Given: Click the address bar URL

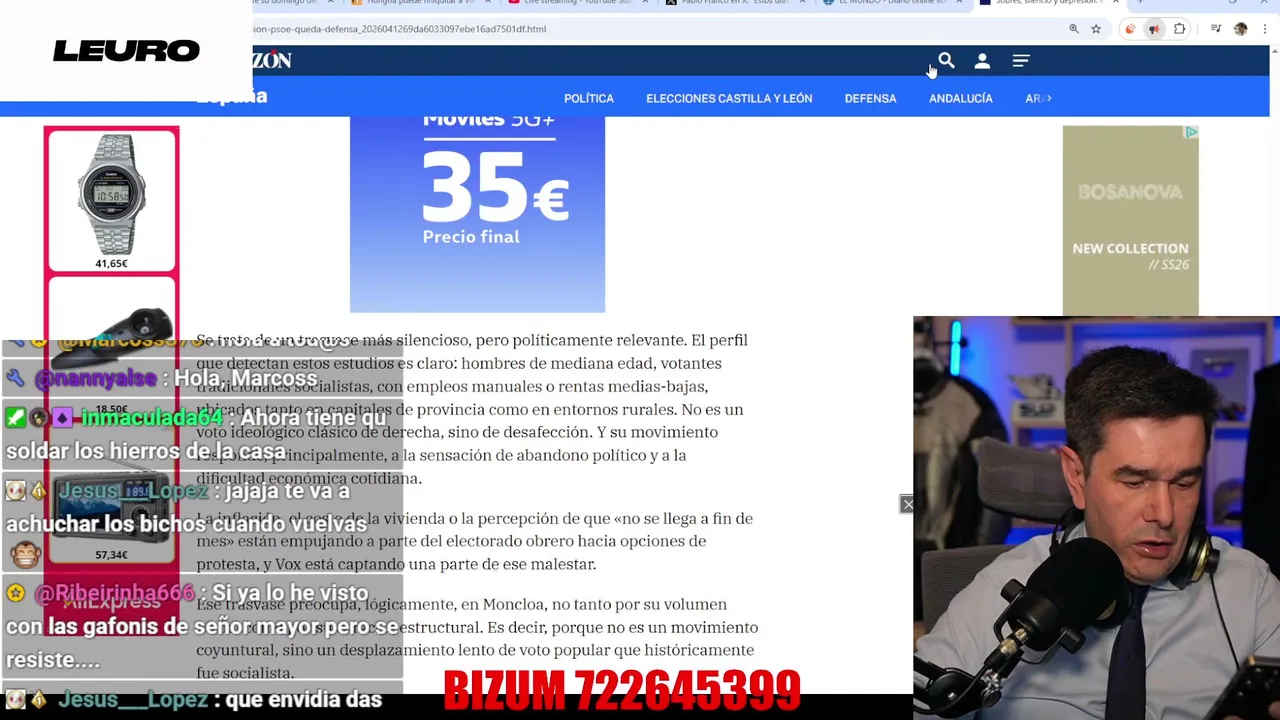Looking at the screenshot, I should click(x=400, y=29).
